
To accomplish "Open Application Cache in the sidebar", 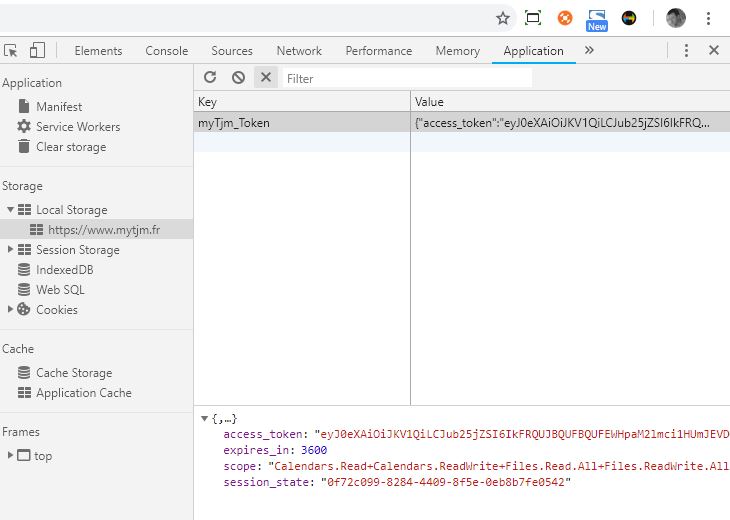I will tap(84, 393).
